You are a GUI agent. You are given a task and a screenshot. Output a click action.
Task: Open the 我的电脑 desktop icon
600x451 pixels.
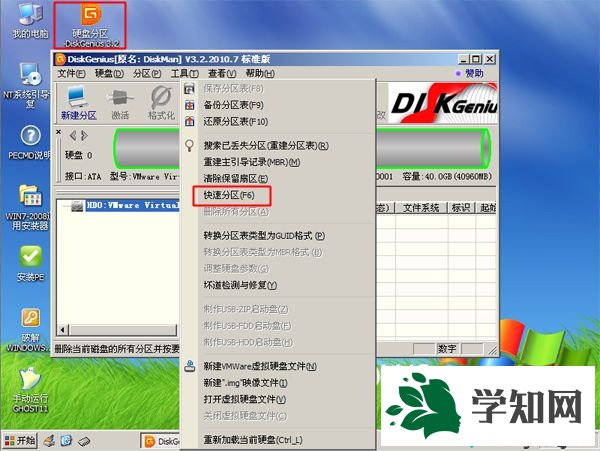click(30, 21)
